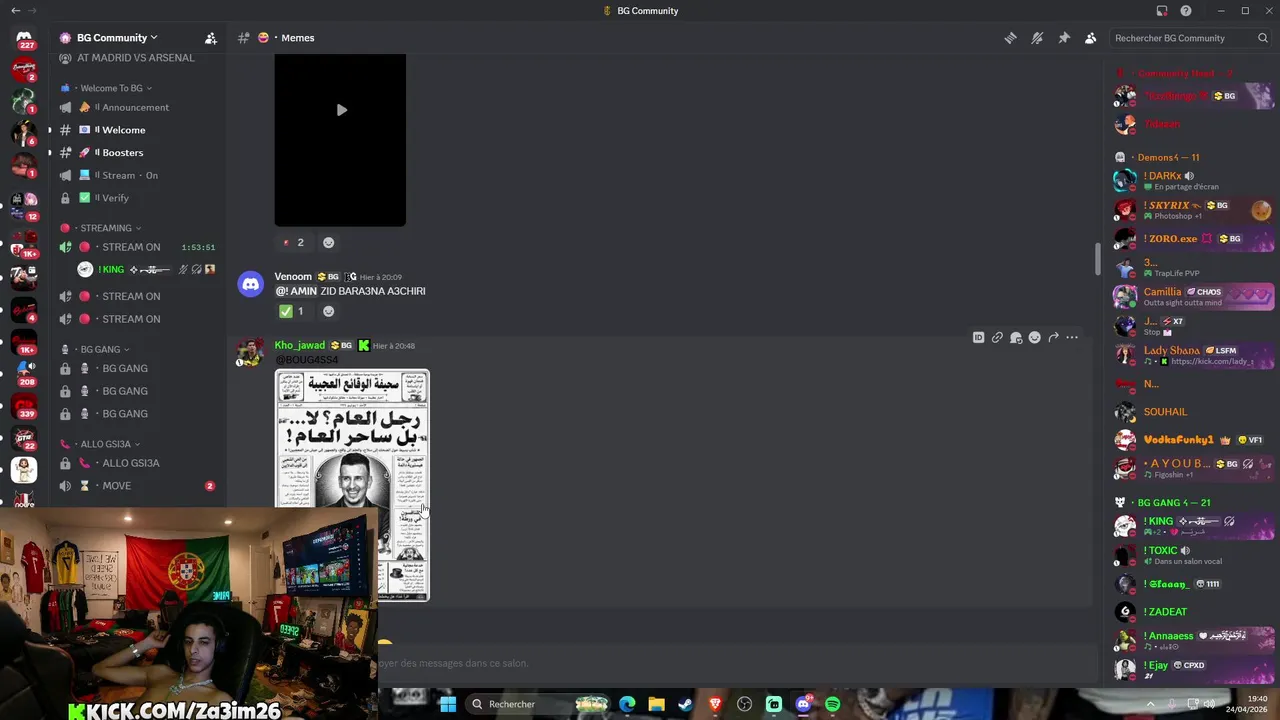
Task: Open Brave browser from the taskbar
Action: (x=715, y=704)
